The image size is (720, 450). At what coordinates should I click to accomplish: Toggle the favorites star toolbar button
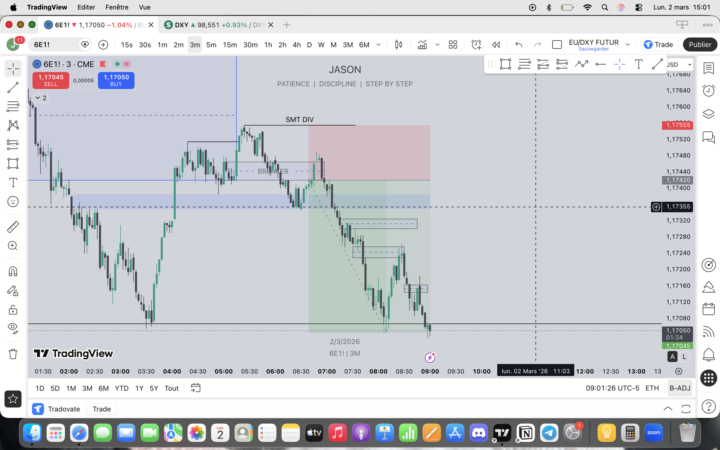(13, 399)
